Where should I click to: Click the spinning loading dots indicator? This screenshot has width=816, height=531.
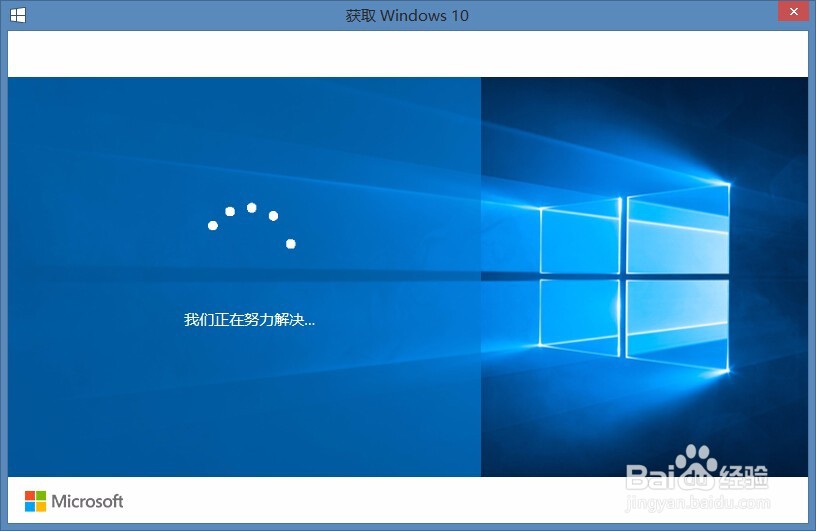click(251, 226)
